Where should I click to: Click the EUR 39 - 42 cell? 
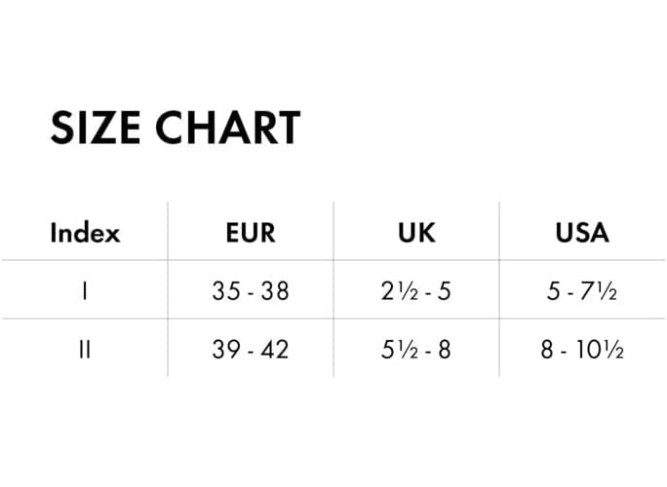(x=251, y=350)
